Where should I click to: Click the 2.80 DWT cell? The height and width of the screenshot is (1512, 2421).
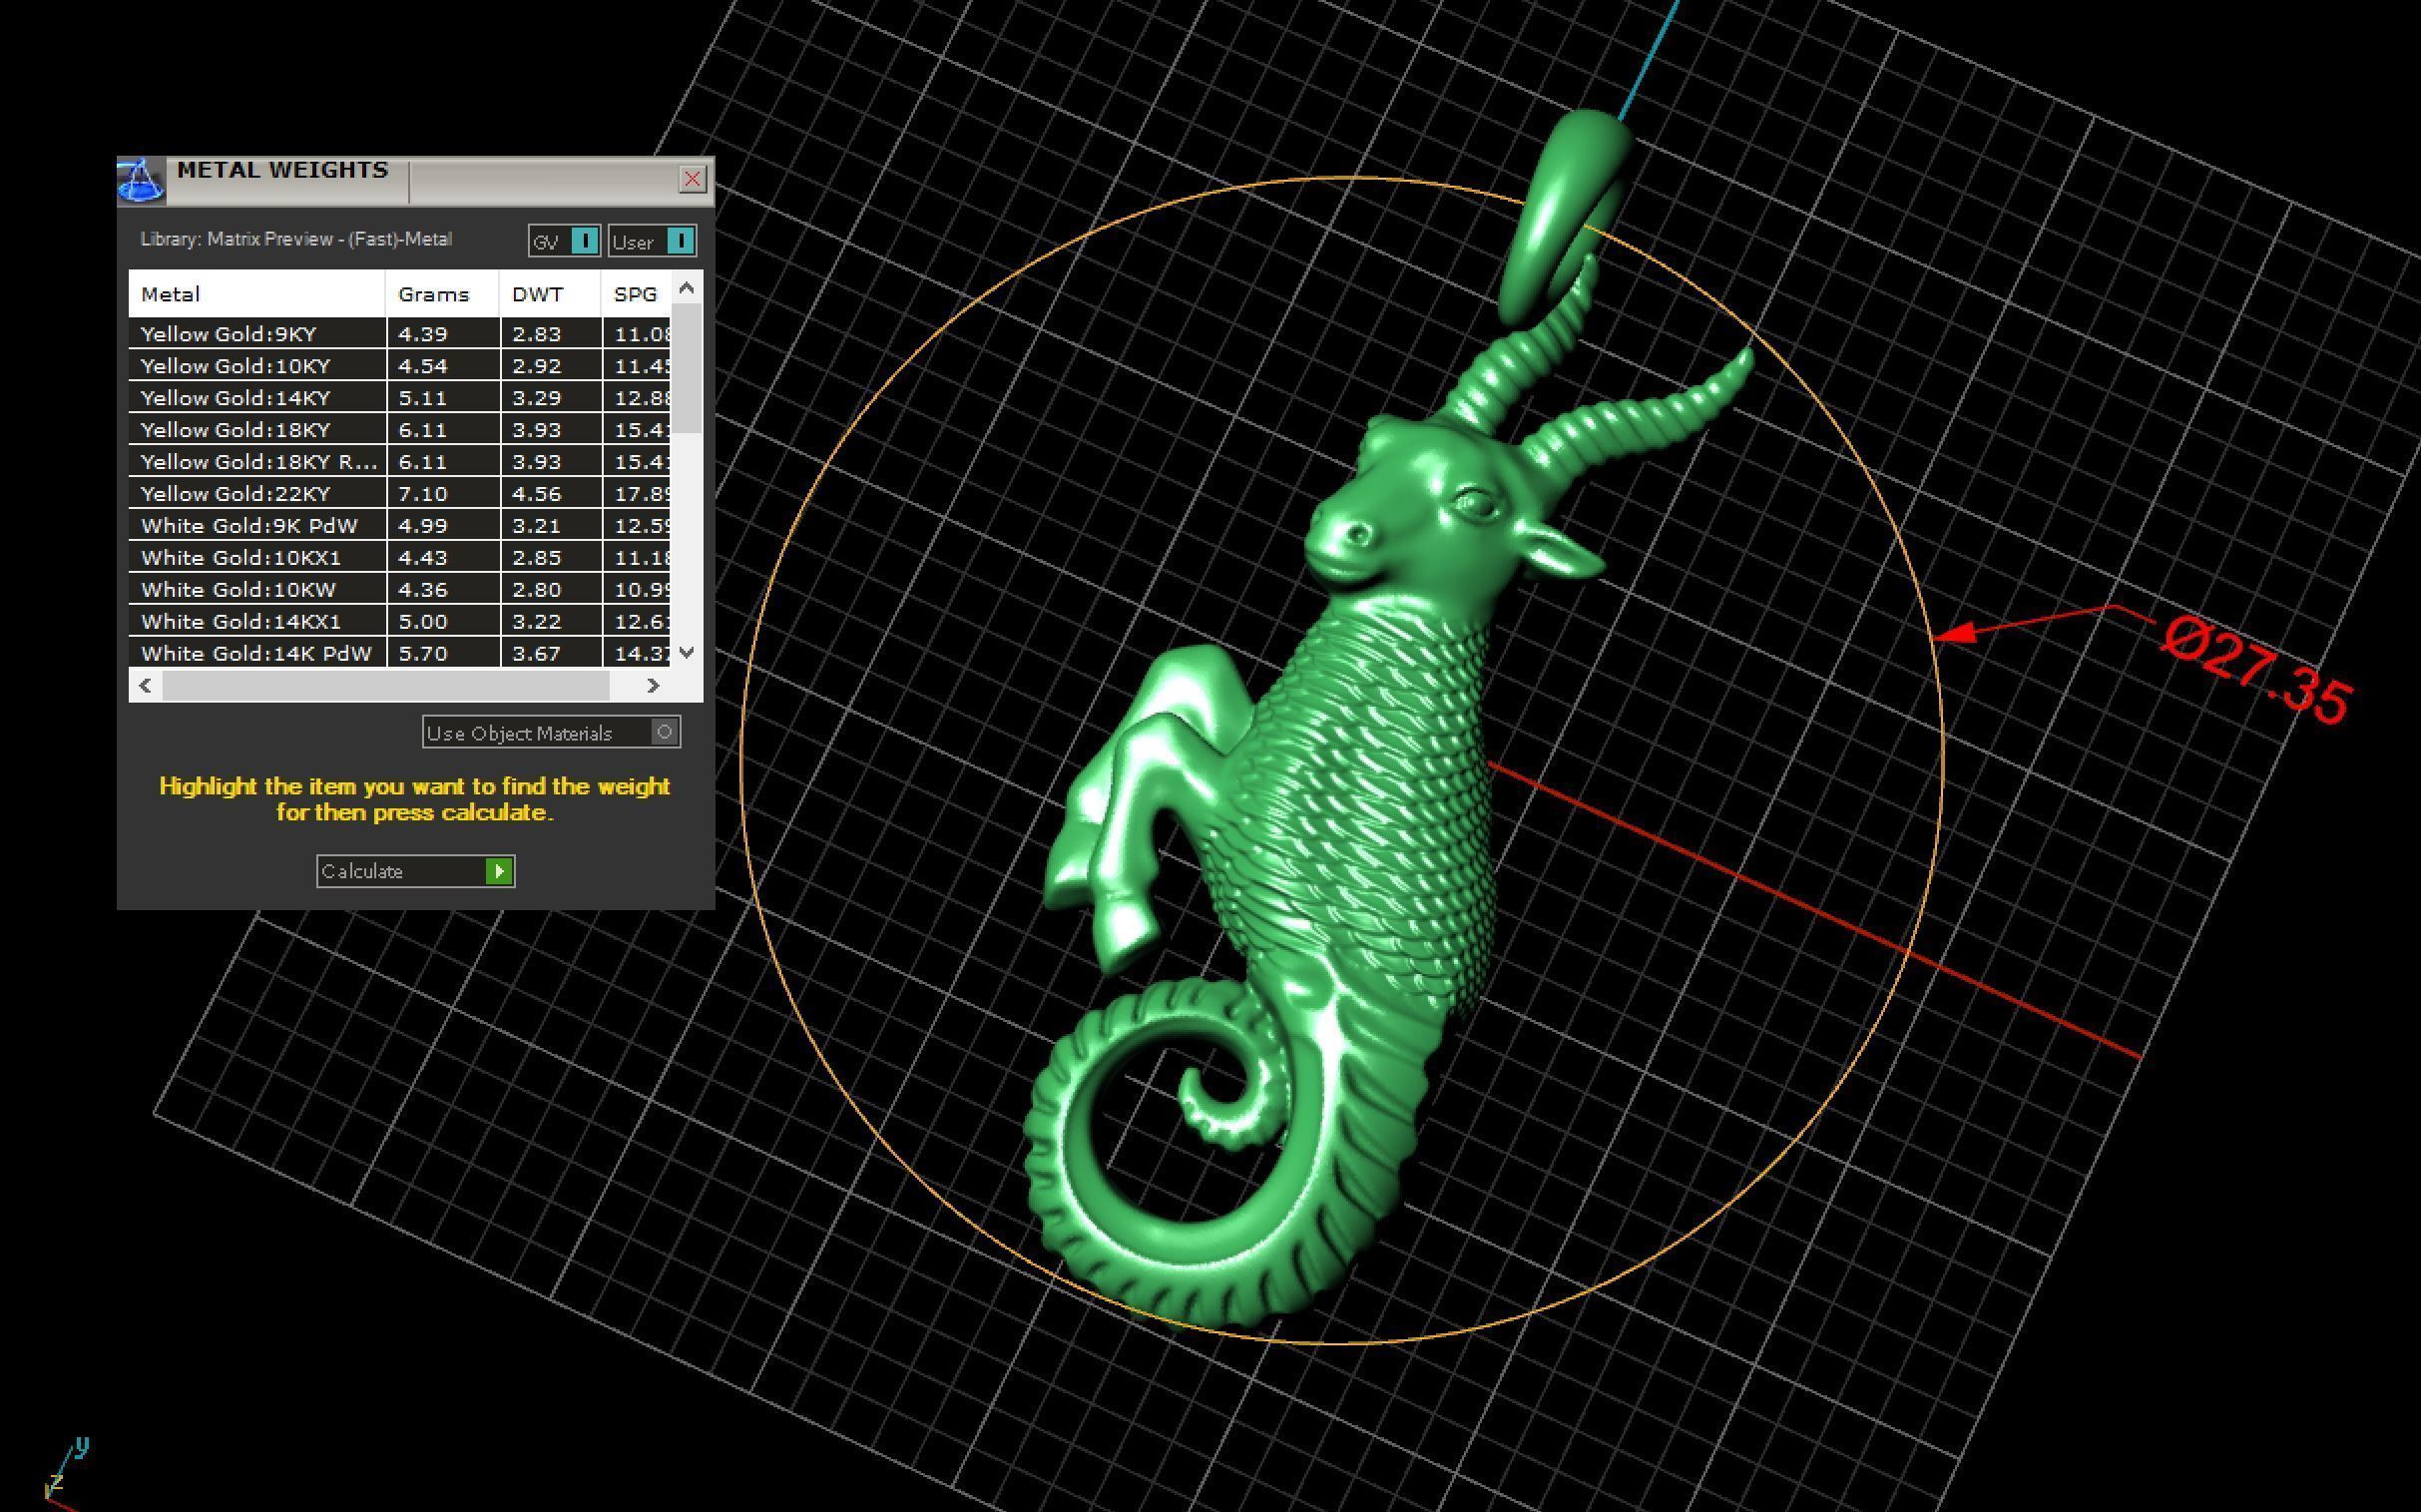pos(551,590)
